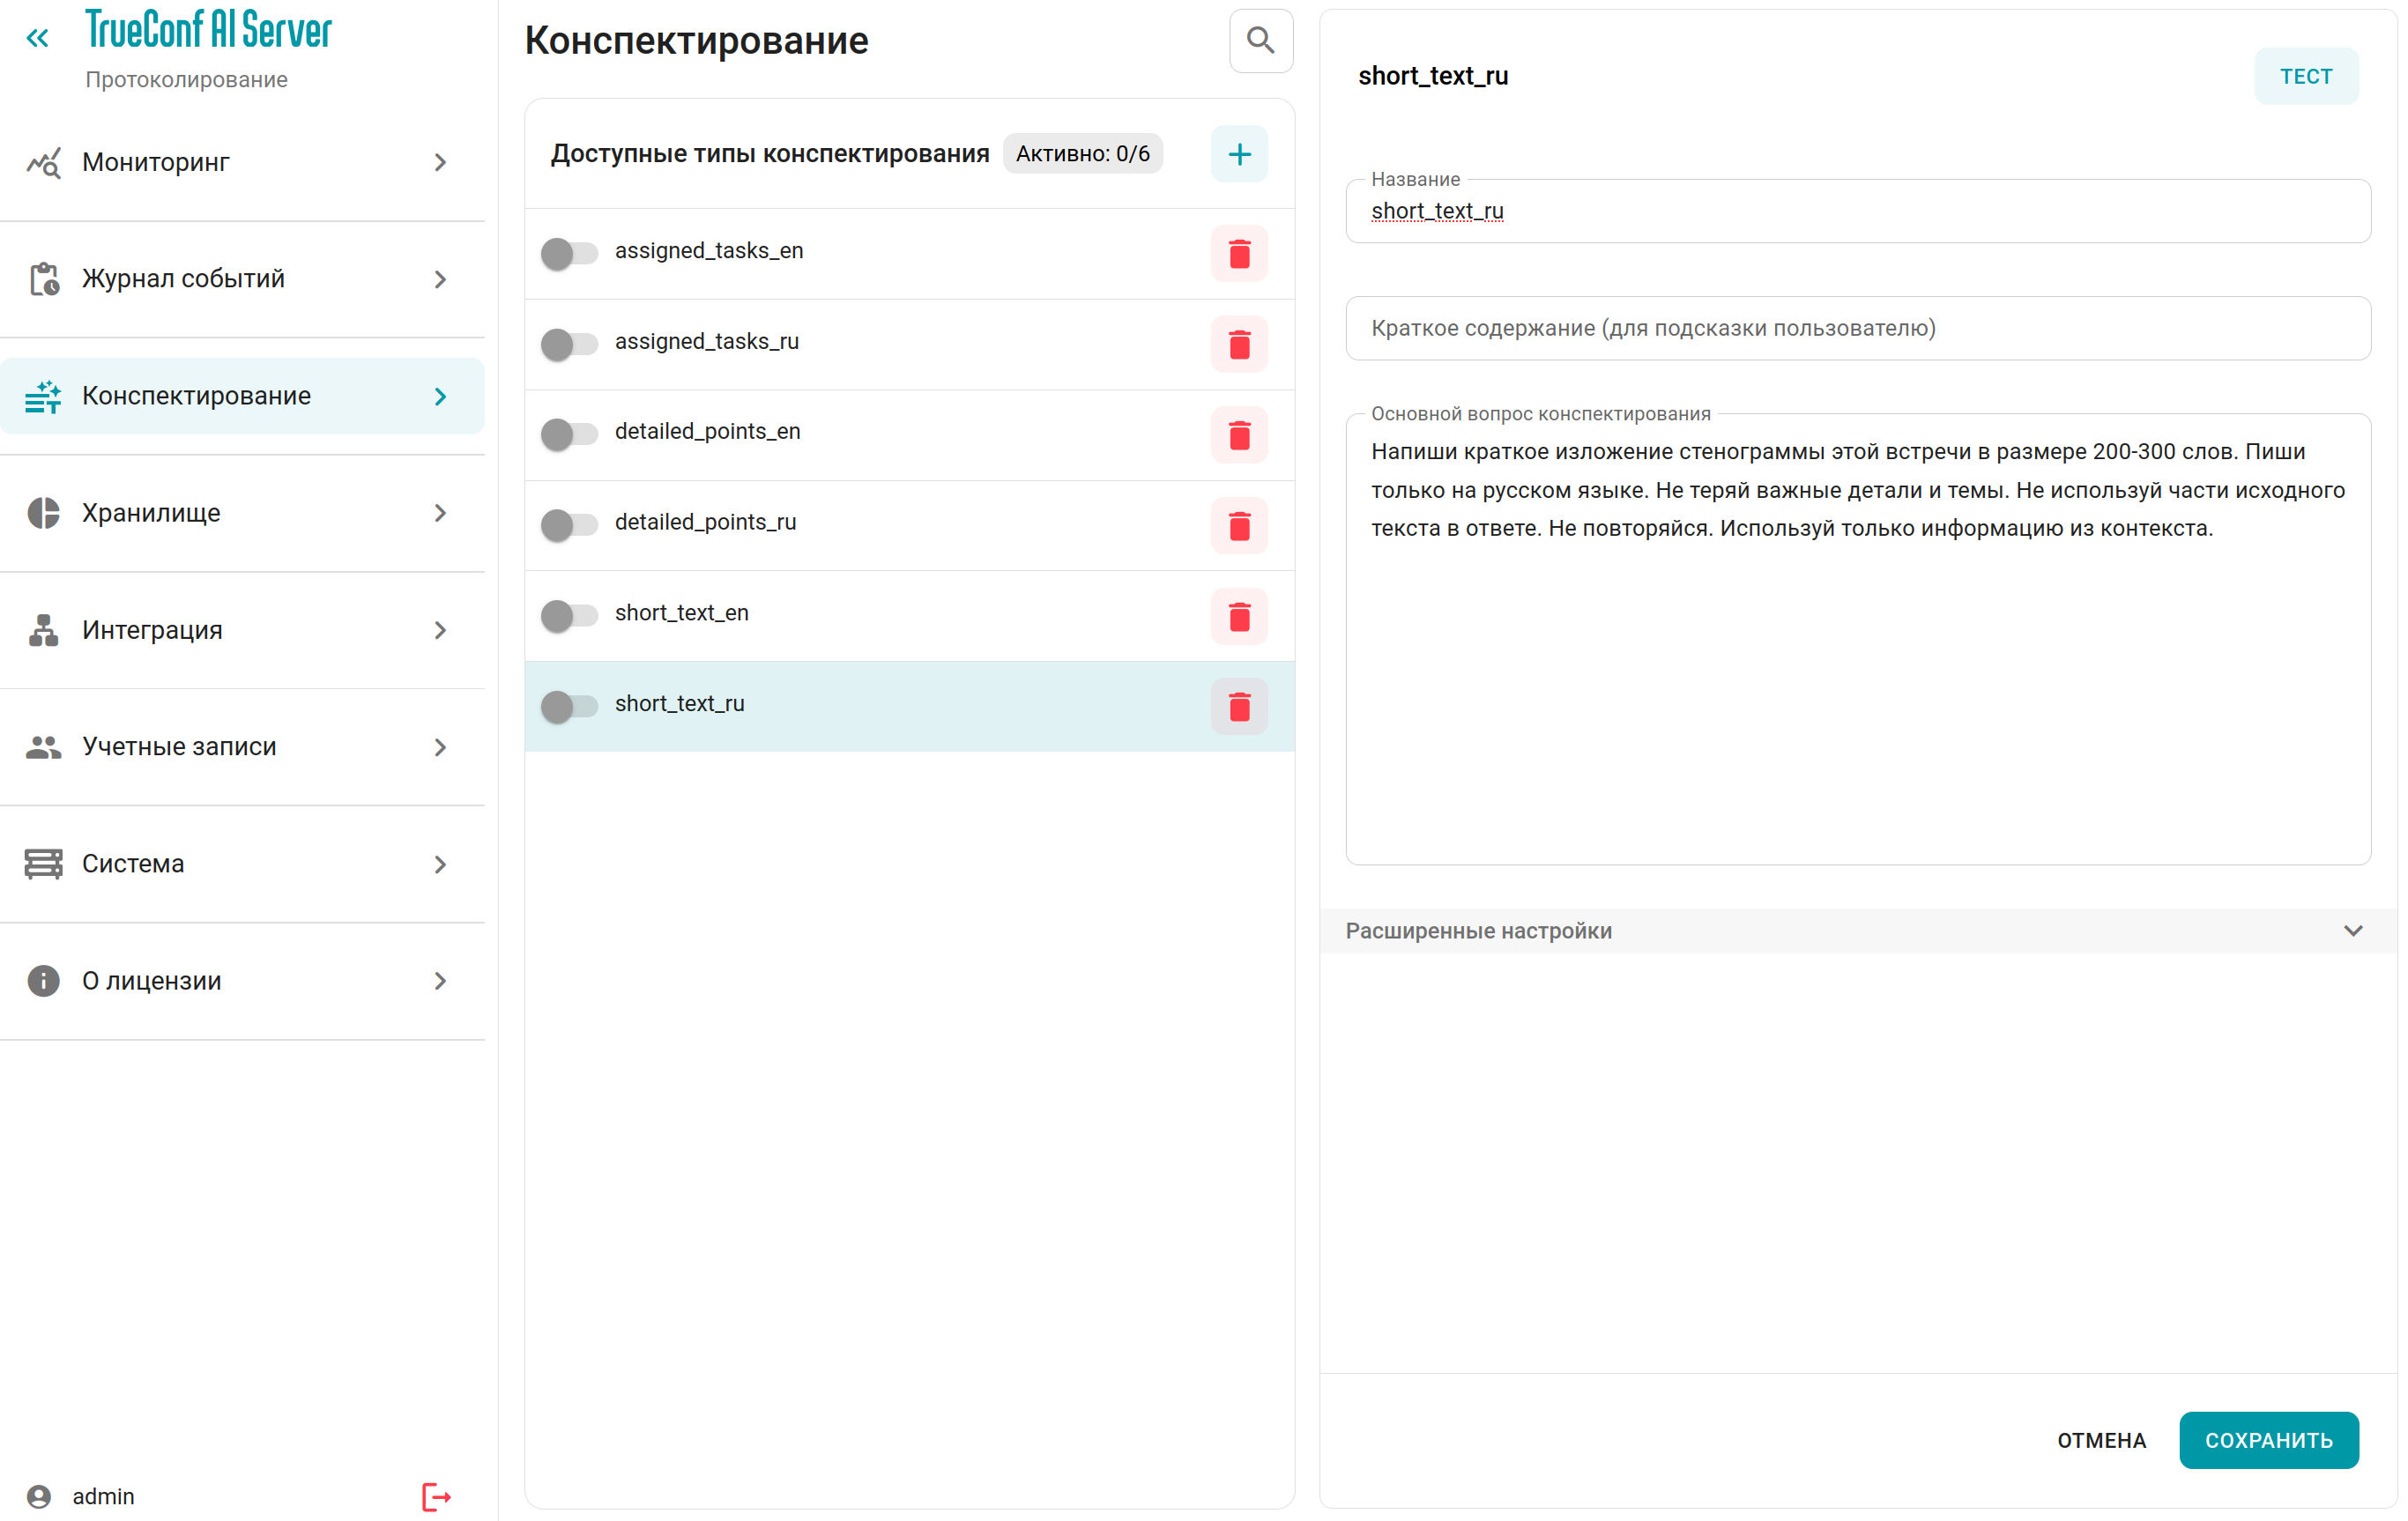Open the Интеграция integration icon
The image size is (2408, 1521).
(x=42, y=630)
